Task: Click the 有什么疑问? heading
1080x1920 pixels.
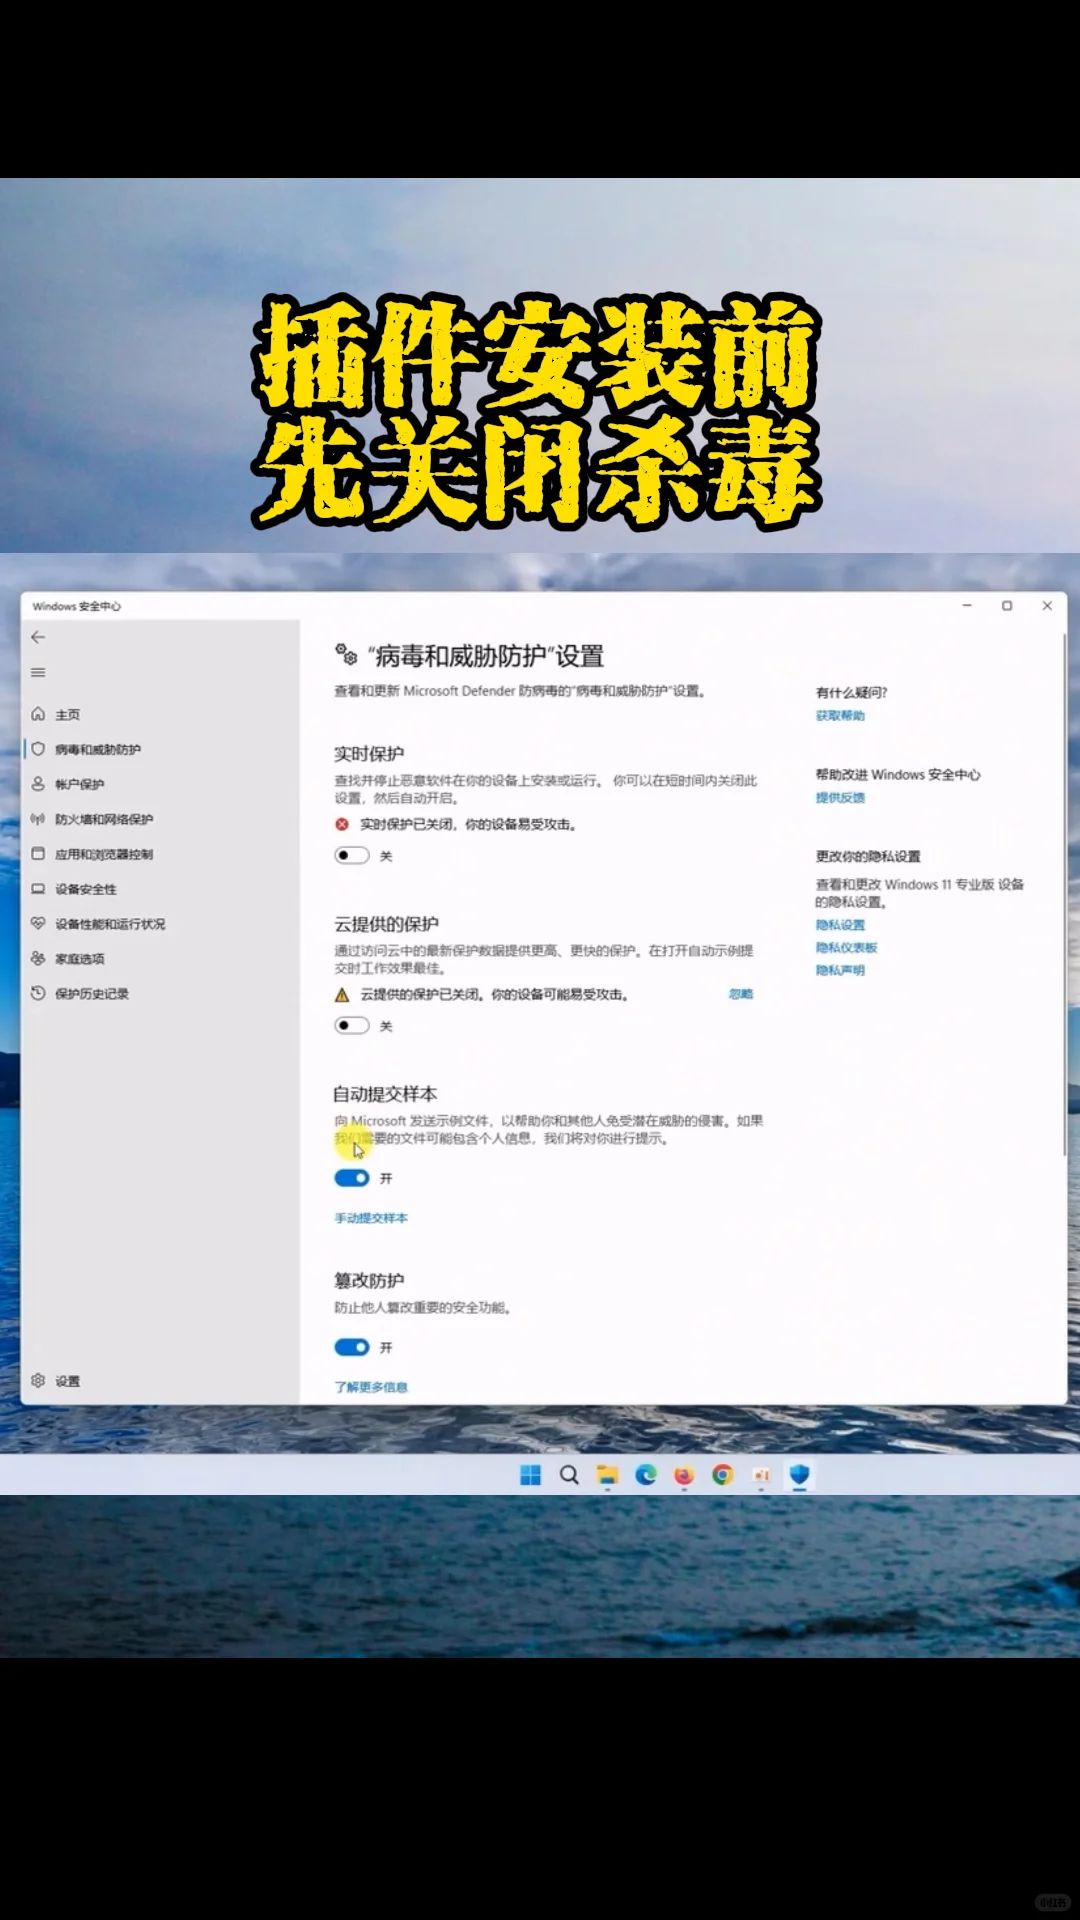Action: (x=851, y=692)
